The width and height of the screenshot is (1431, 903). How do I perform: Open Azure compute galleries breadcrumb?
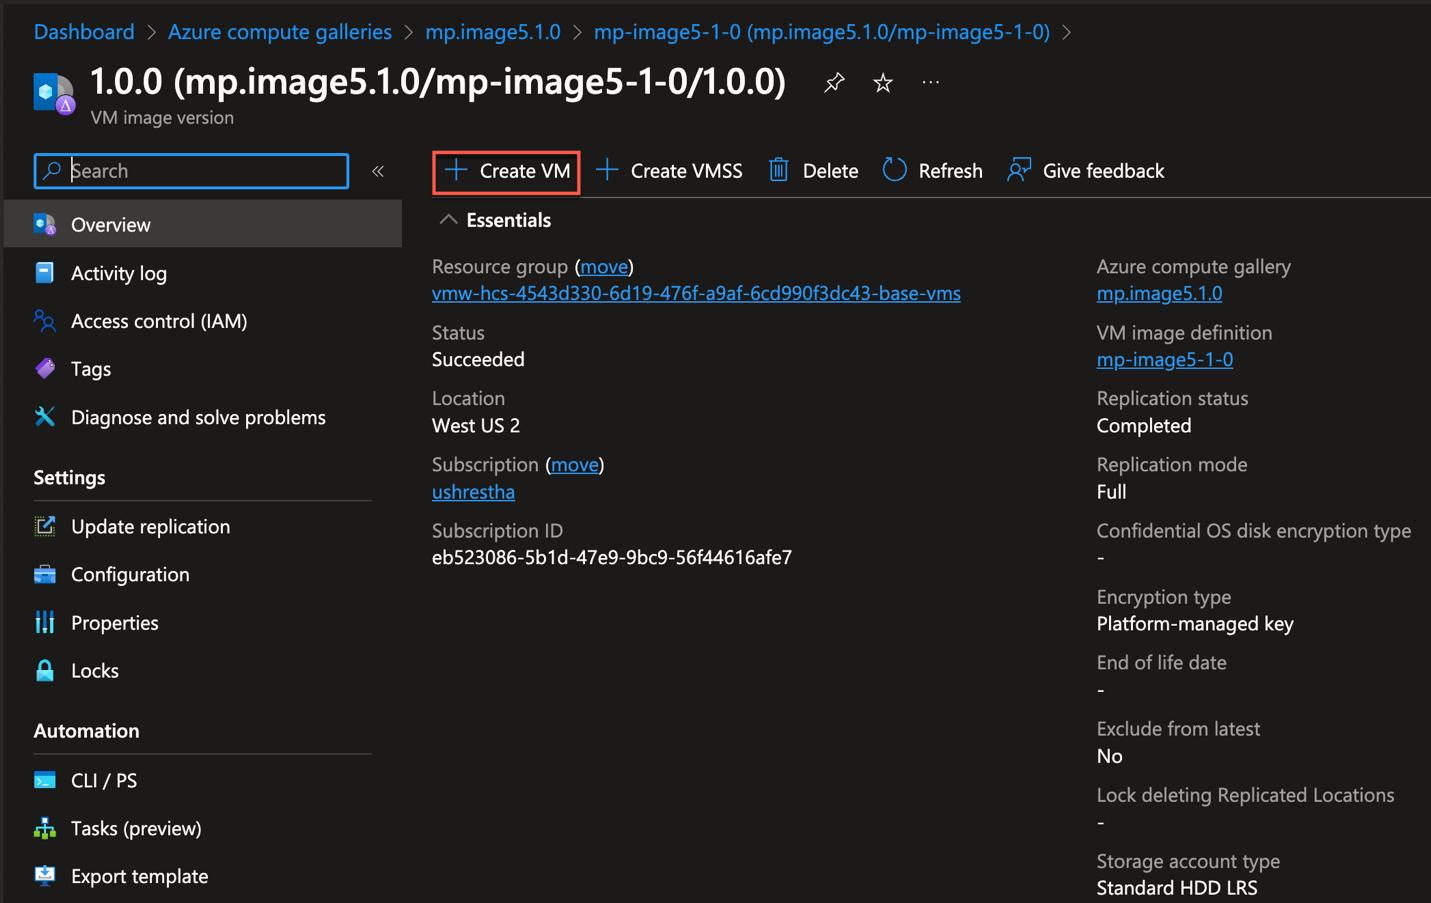[280, 32]
